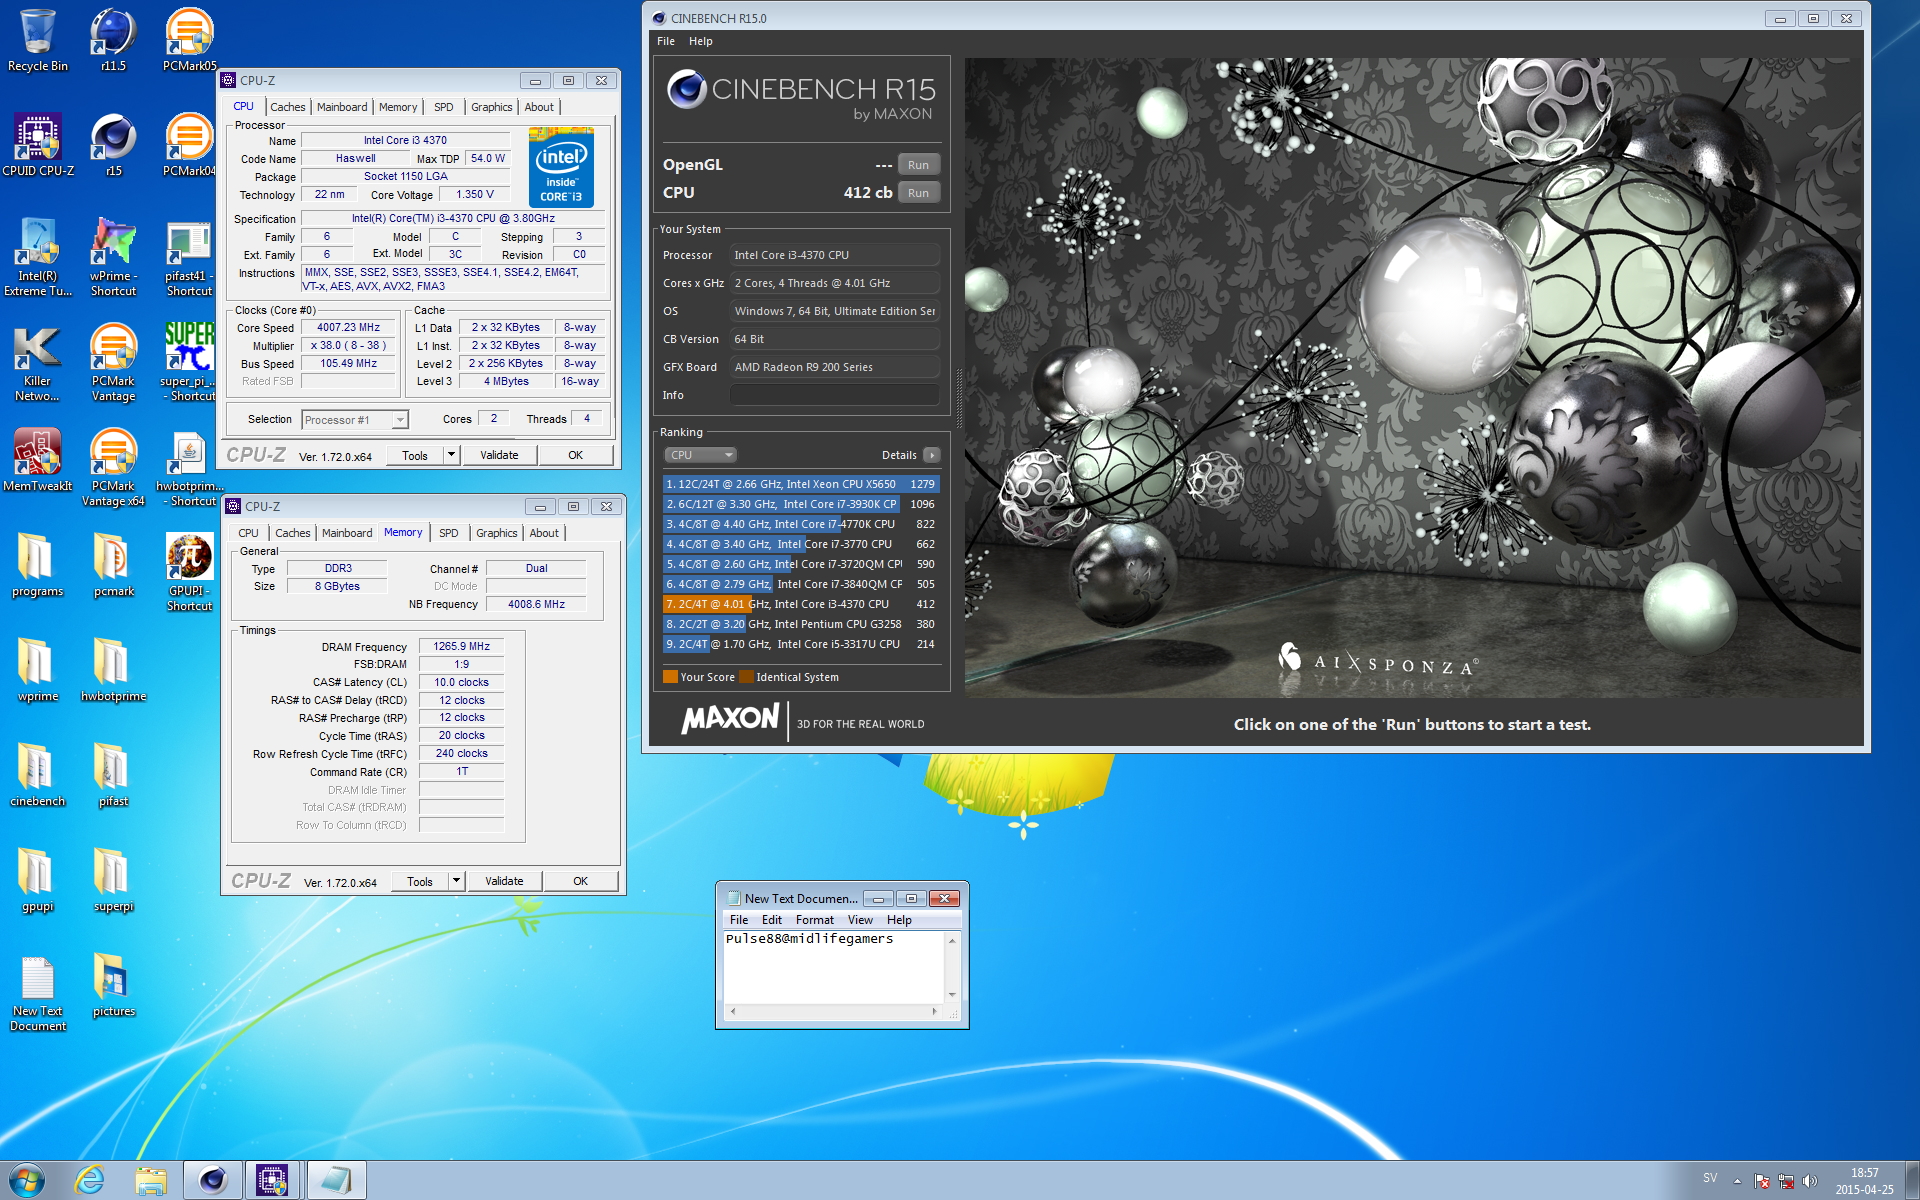1920x1200 pixels.
Task: Open the programs folder on desktop
Action: pos(38,565)
